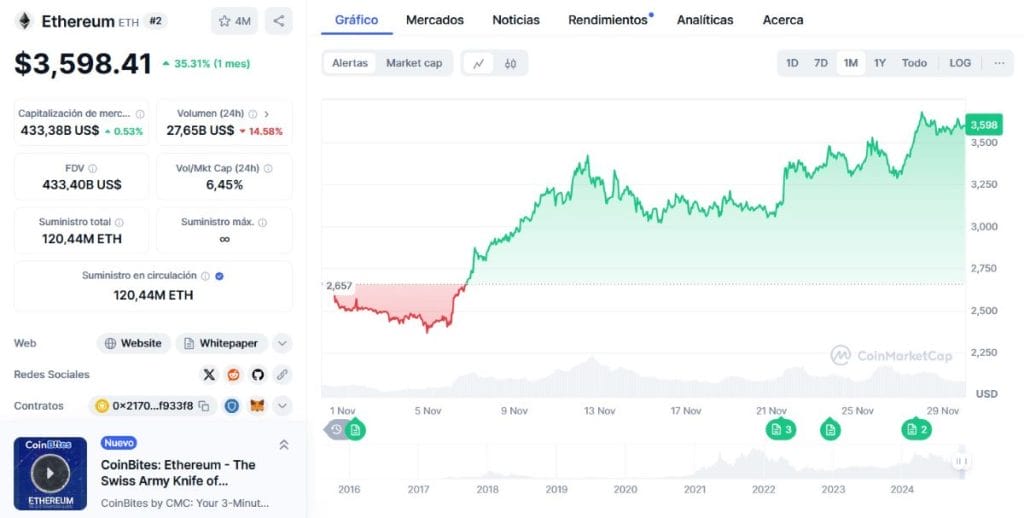Open CoinBites: Ethereum article title
The image size is (1024, 518).
coord(178,473)
